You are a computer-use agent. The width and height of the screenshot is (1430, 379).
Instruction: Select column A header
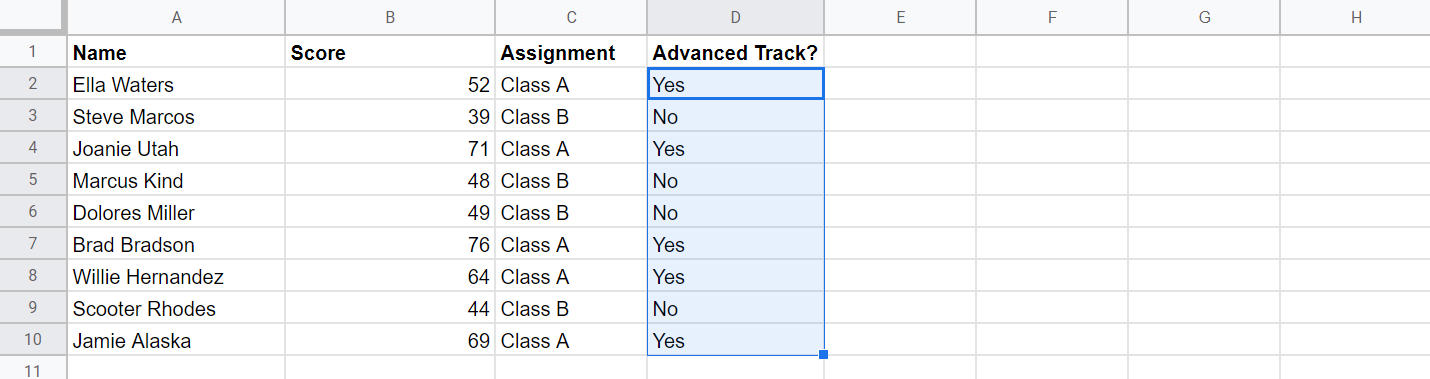[x=176, y=17]
